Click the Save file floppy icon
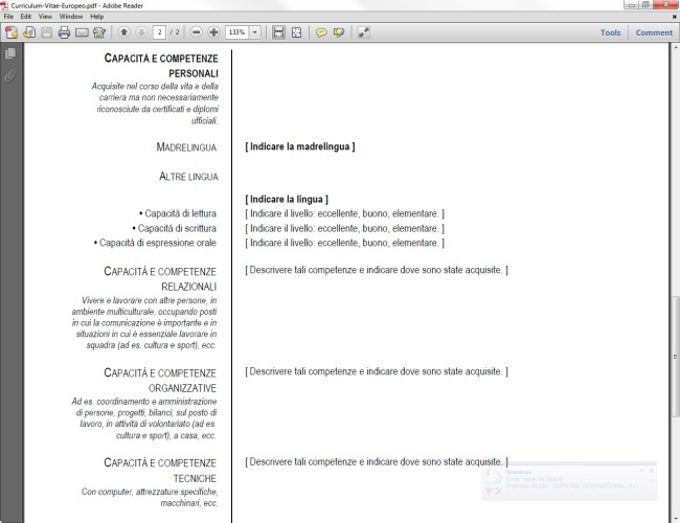 46,33
